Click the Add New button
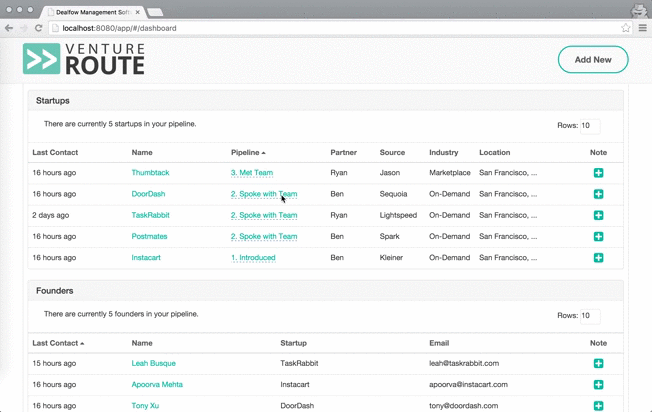 click(593, 59)
